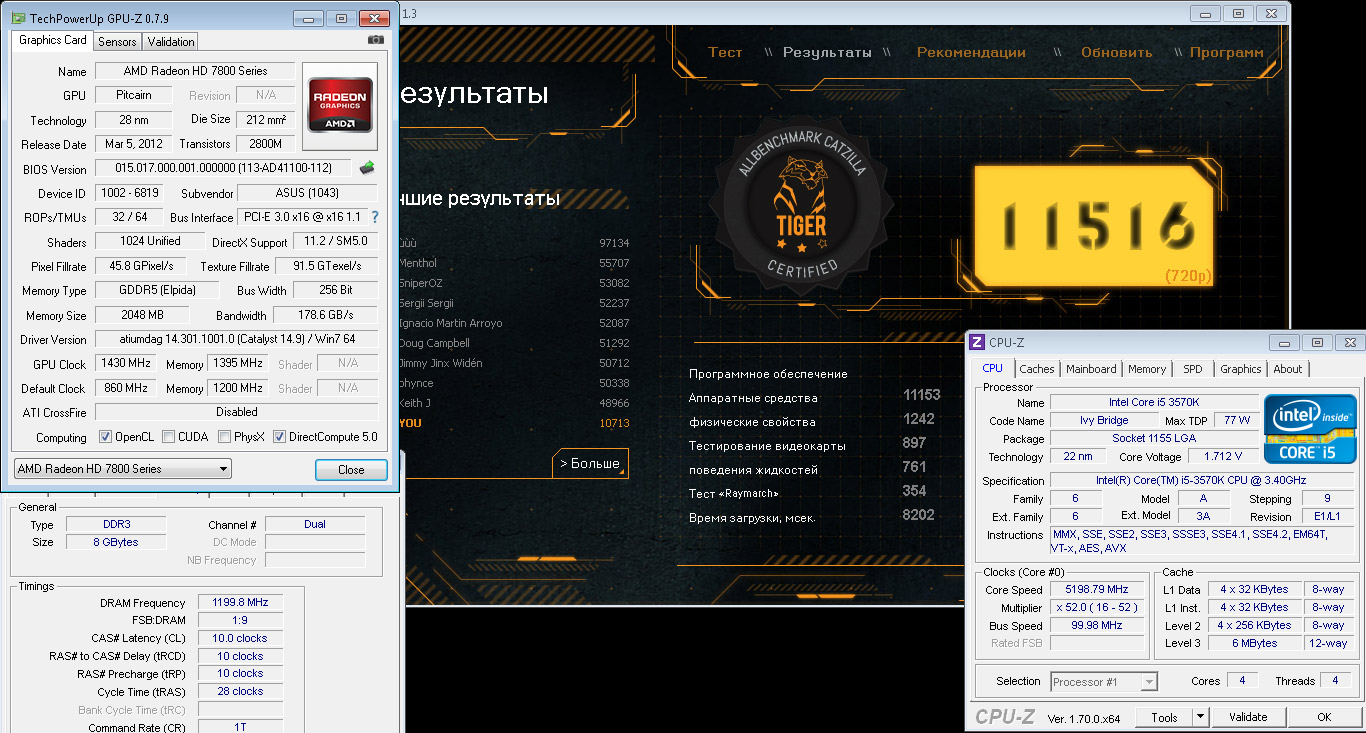Click the YOU 10713 leaderboard row
Viewport: 1366px width, 733px height.
click(513, 423)
